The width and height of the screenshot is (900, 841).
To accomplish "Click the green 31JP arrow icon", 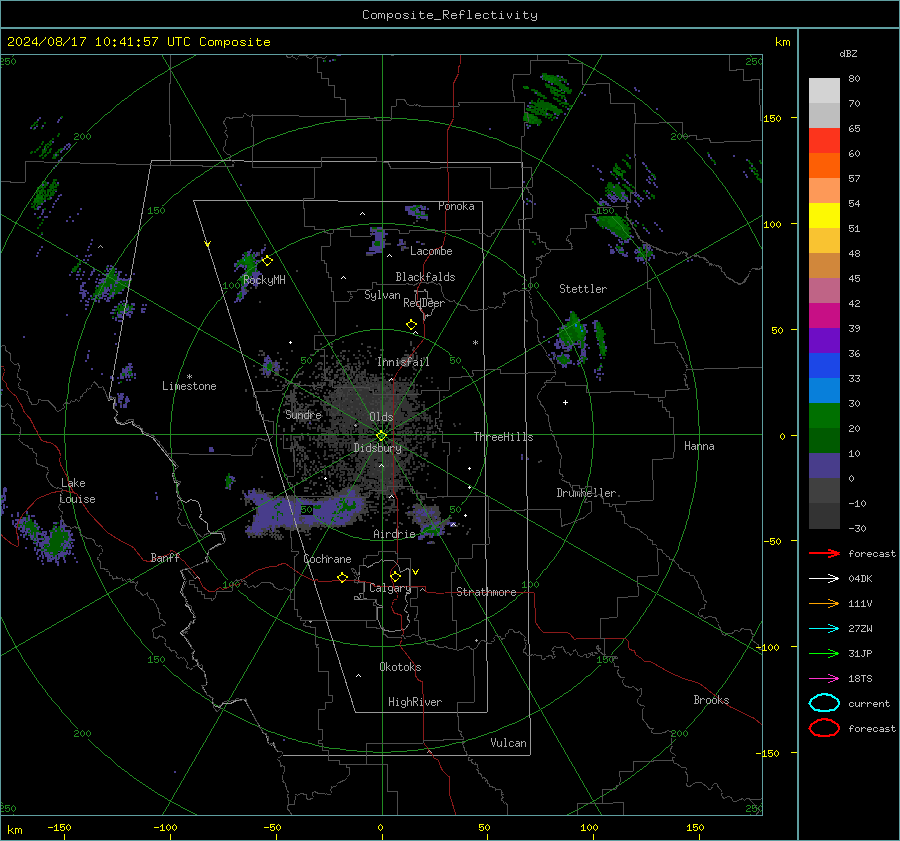I will (x=824, y=653).
